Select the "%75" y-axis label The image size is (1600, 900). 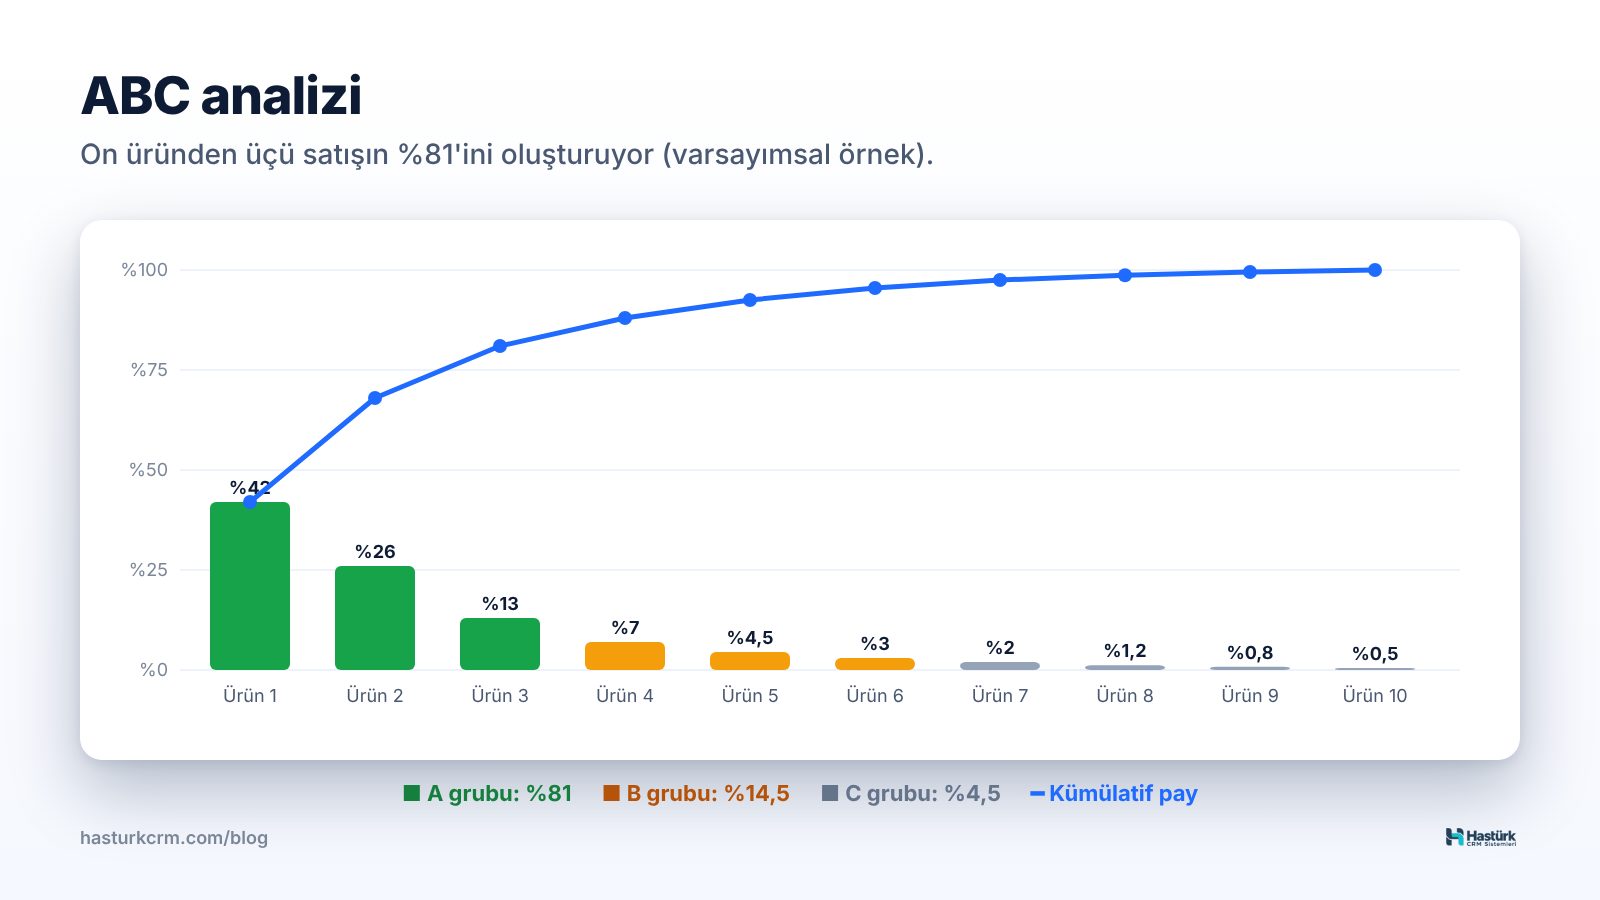(150, 370)
